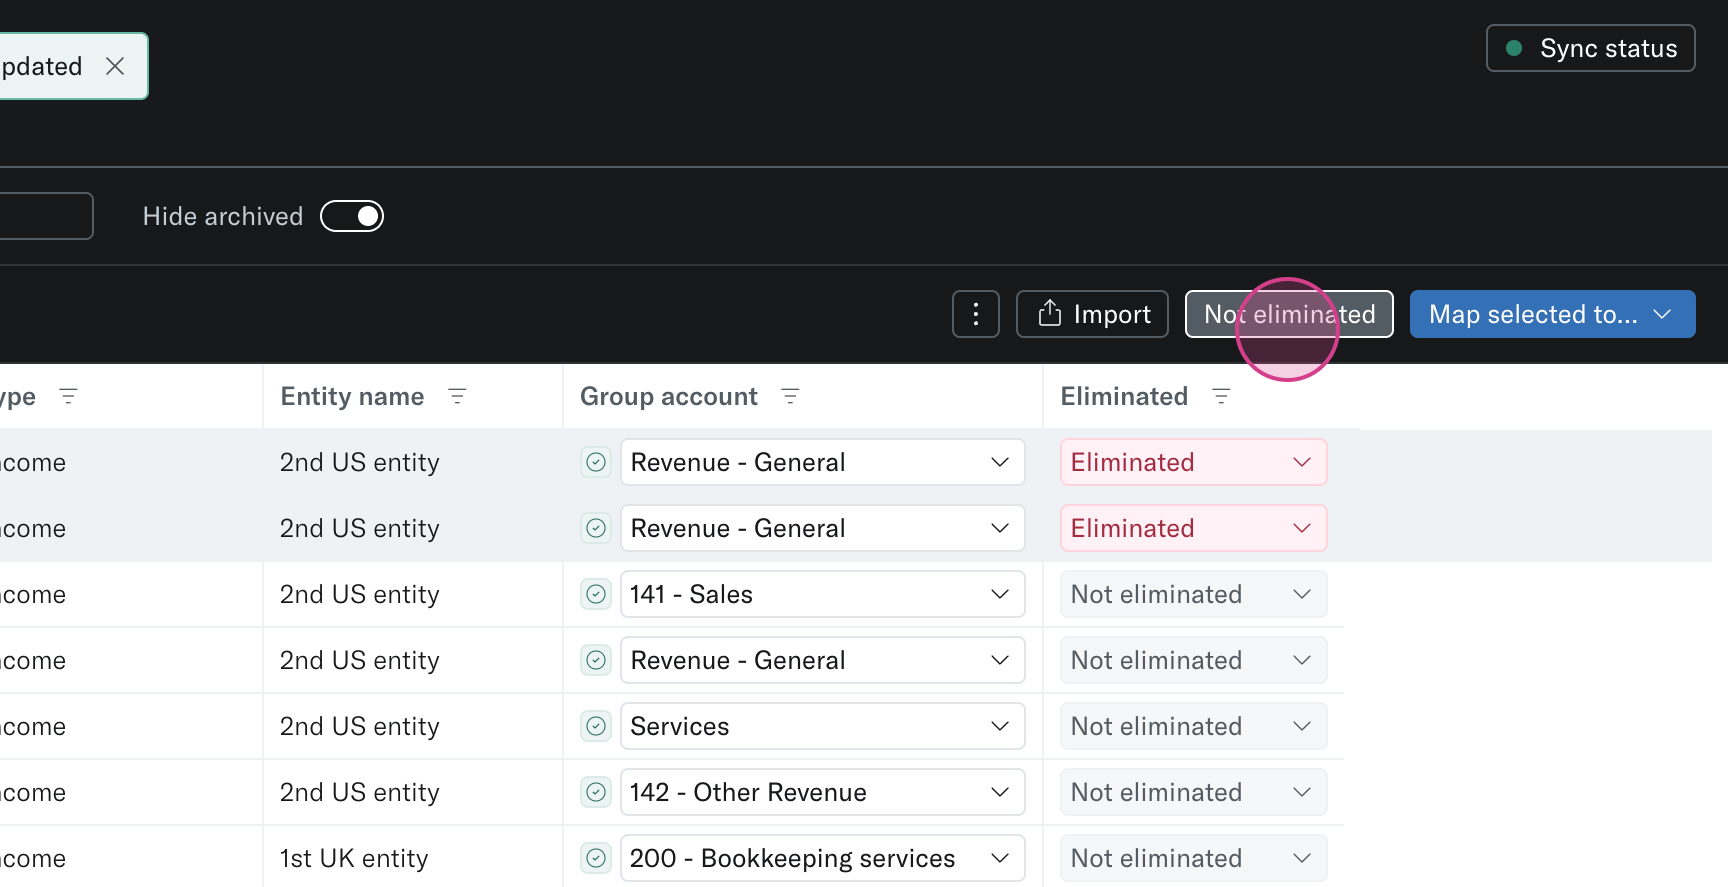This screenshot has height=887, width=1728.
Task: Click the mapped checkmark icon beside 141 - Sales
Action: 596,594
